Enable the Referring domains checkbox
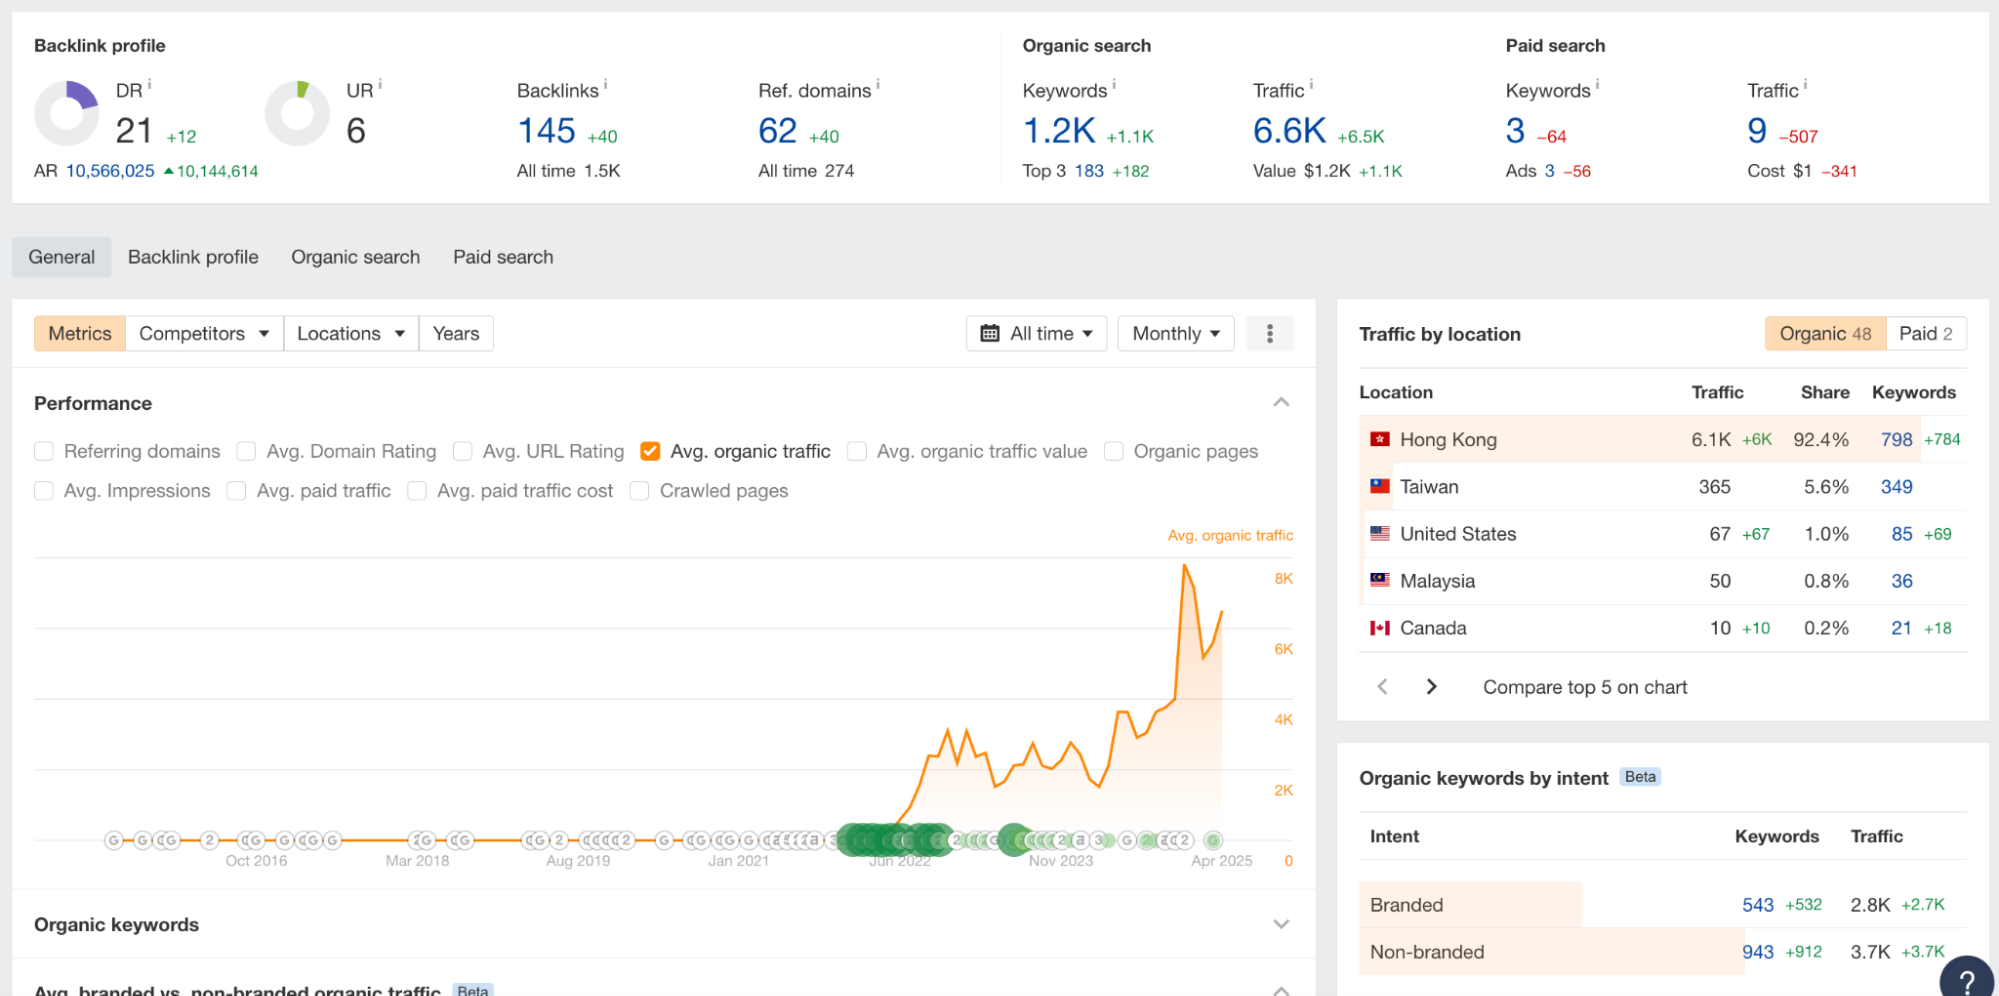Viewport: 1999px width, 996px height. pyautogui.click(x=44, y=451)
